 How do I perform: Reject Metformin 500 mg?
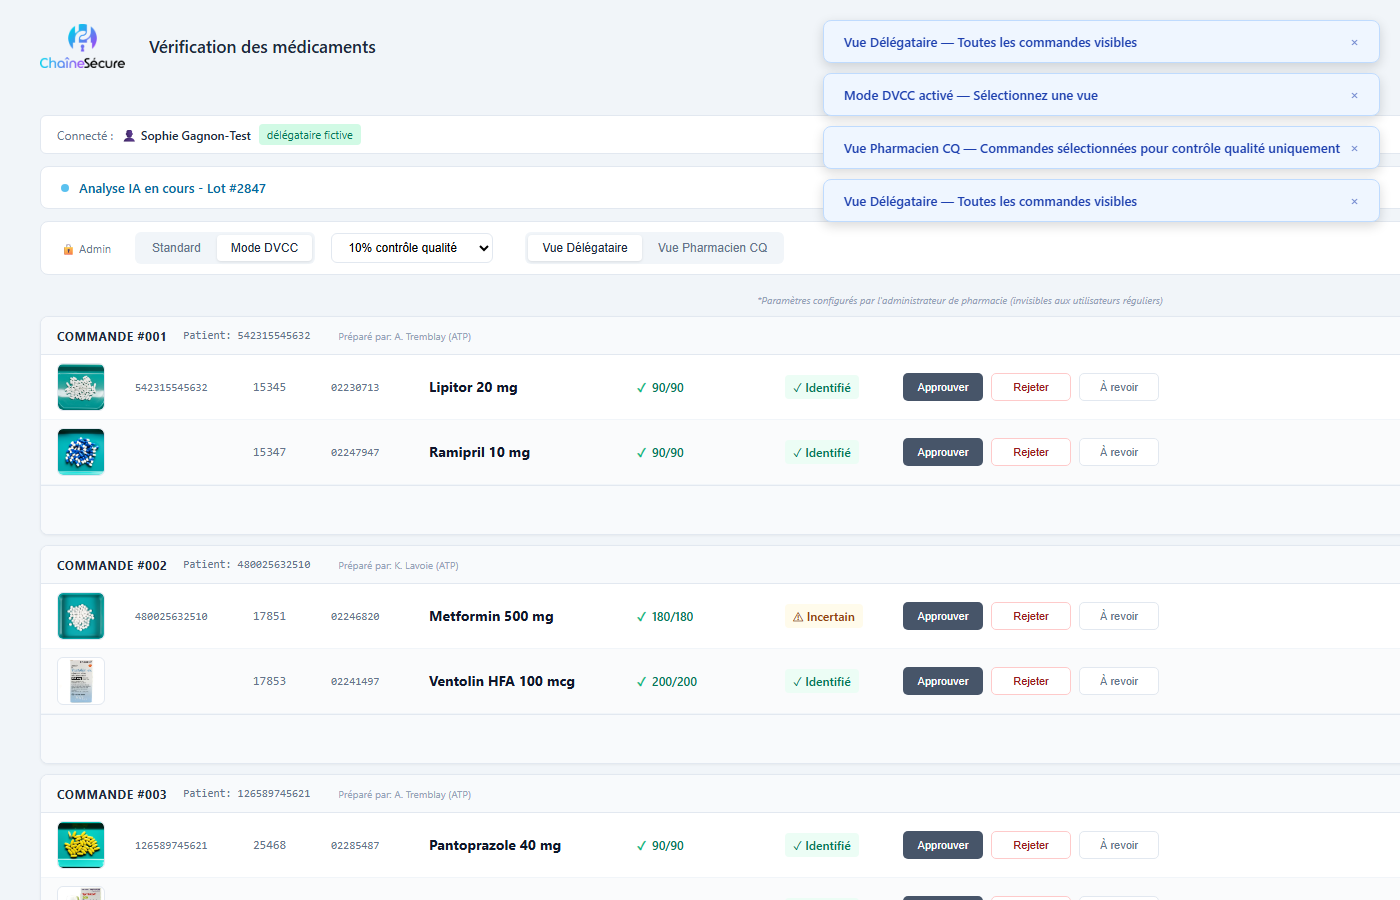(1030, 616)
